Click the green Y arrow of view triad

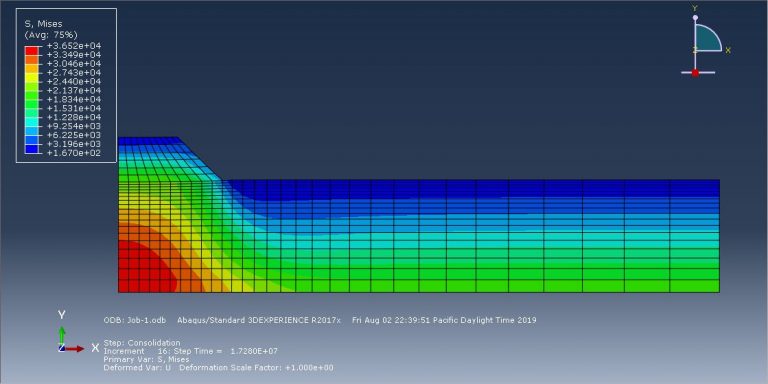(x=62, y=335)
